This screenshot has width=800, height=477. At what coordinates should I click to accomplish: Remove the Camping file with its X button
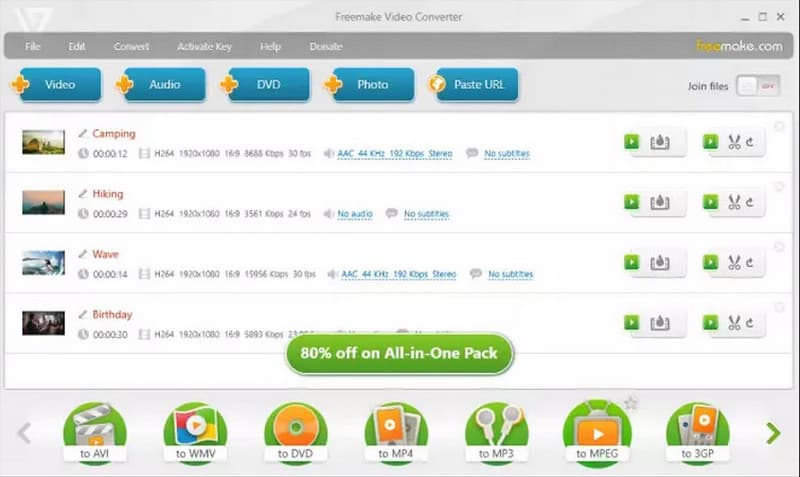click(779, 126)
